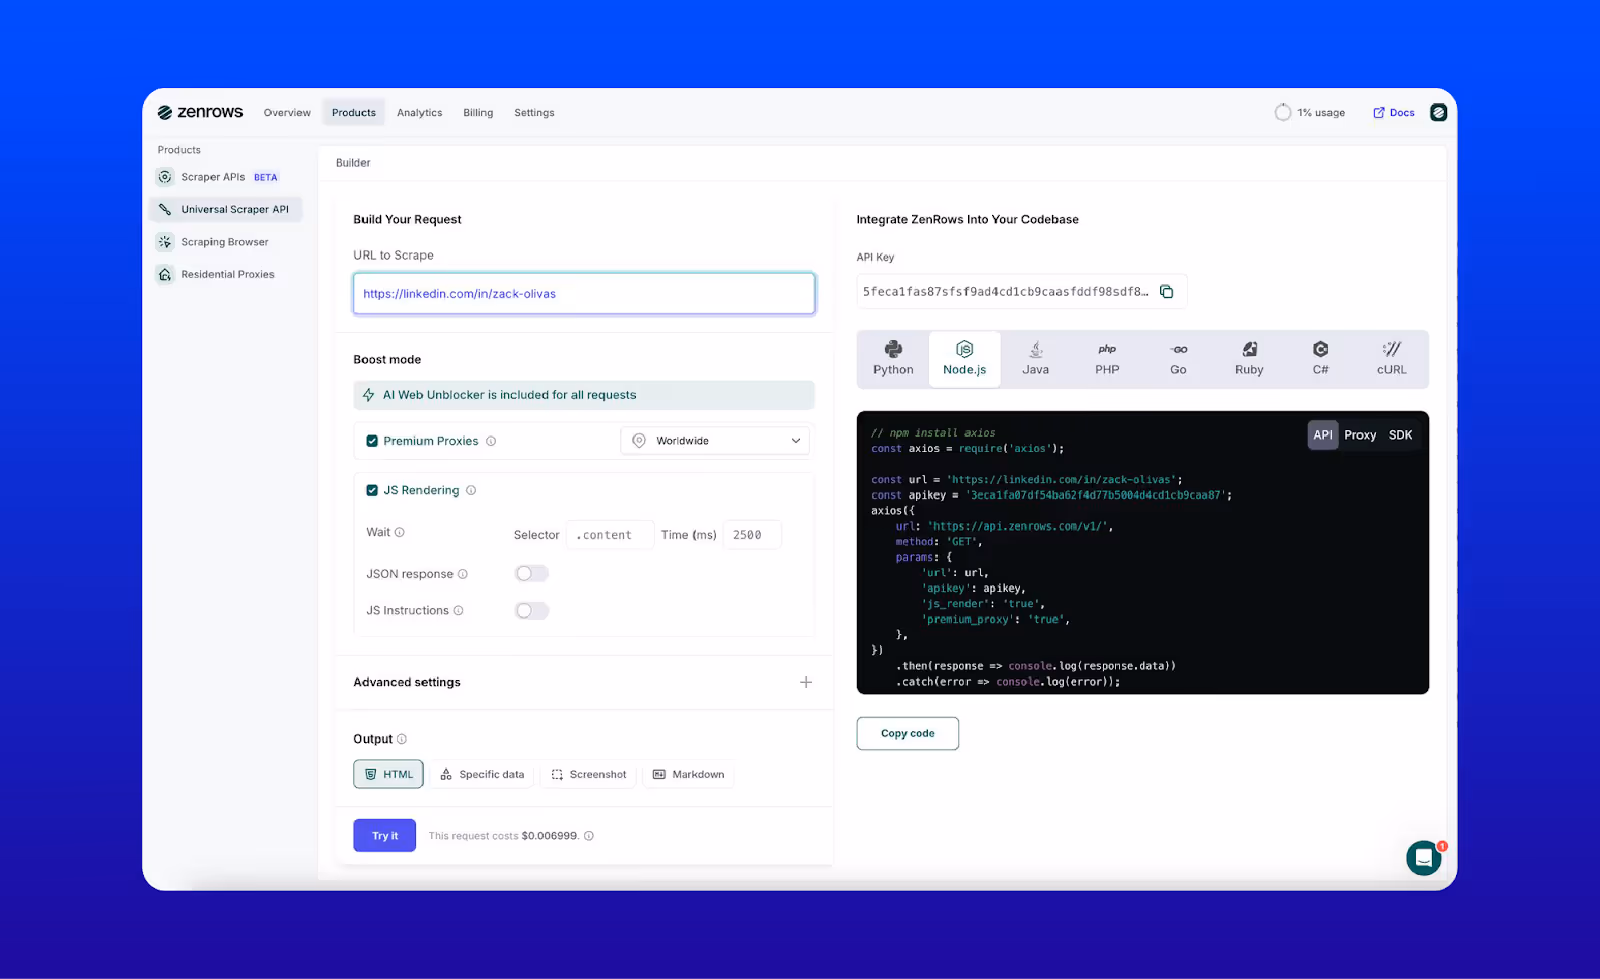The height and width of the screenshot is (979, 1600).
Task: Select cURL language tab
Action: point(1391,358)
